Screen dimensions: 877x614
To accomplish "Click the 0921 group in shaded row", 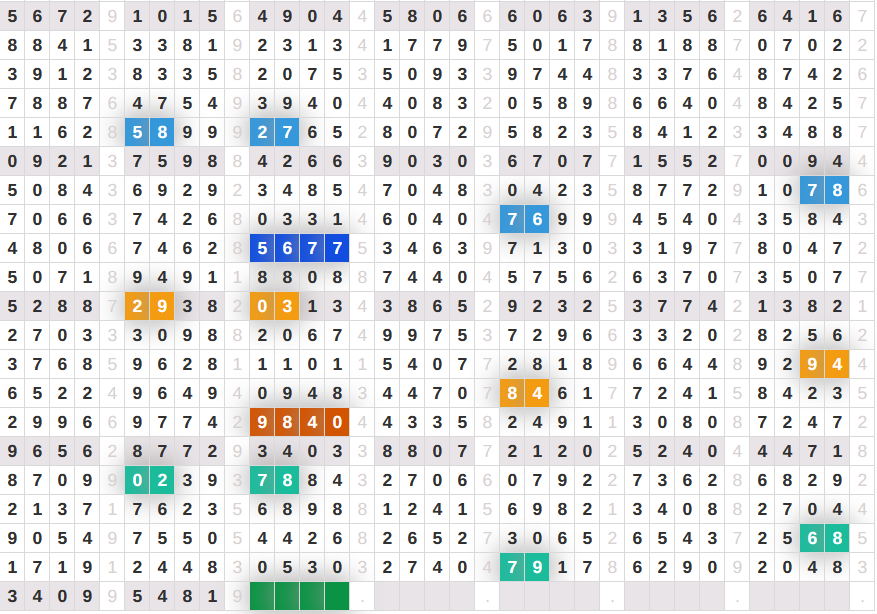I will point(50,161).
